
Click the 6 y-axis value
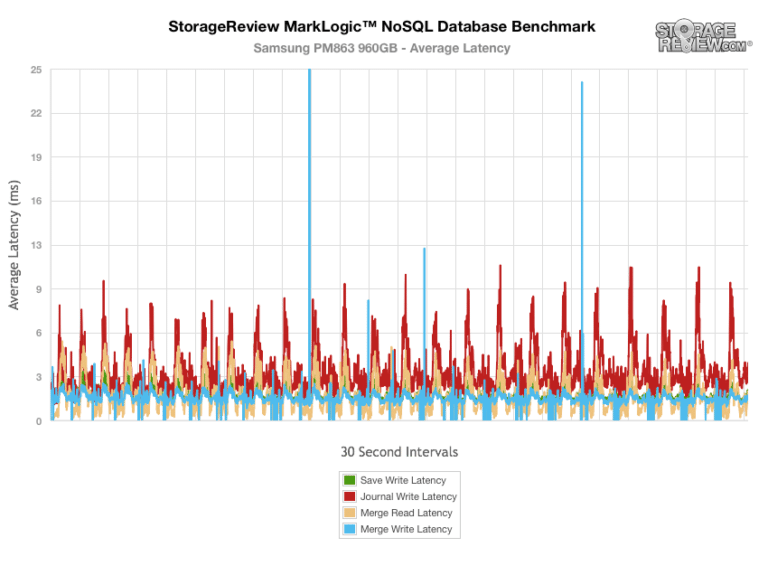pyautogui.click(x=39, y=333)
